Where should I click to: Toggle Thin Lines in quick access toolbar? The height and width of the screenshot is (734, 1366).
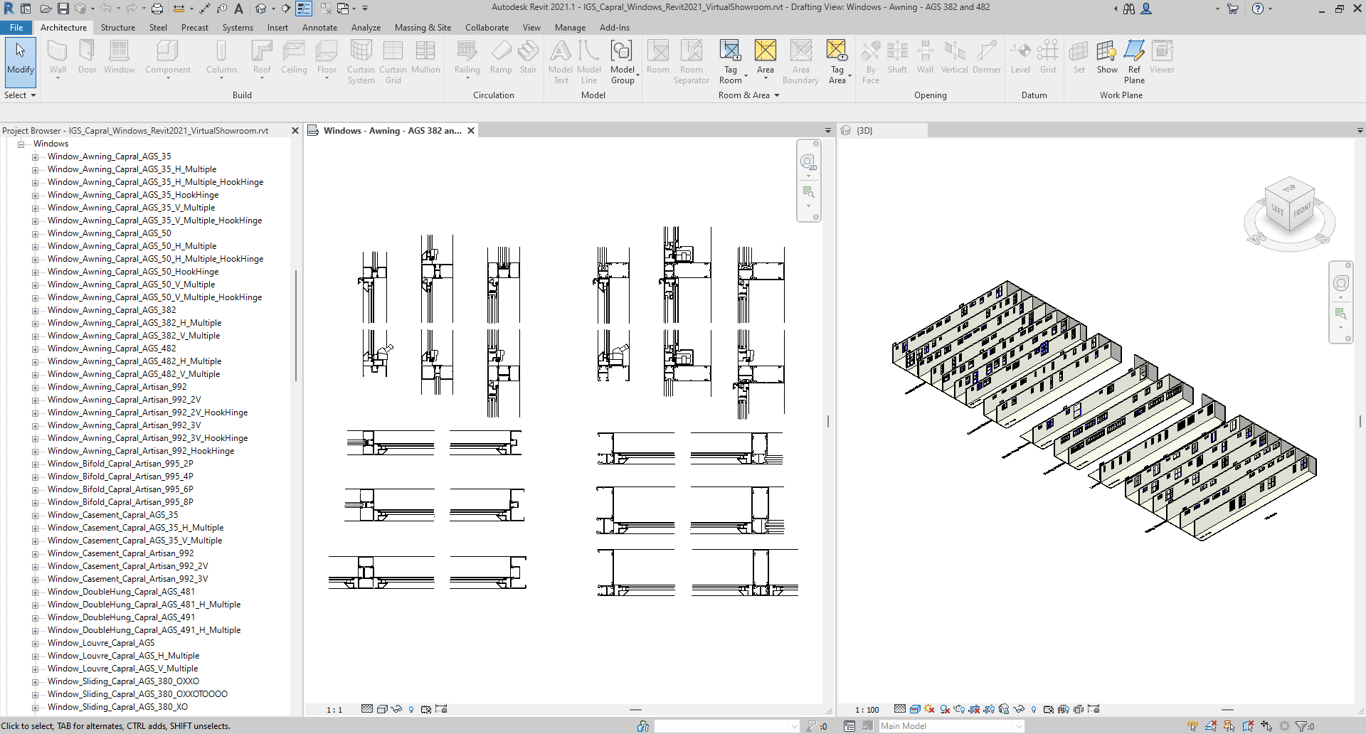tap(304, 9)
